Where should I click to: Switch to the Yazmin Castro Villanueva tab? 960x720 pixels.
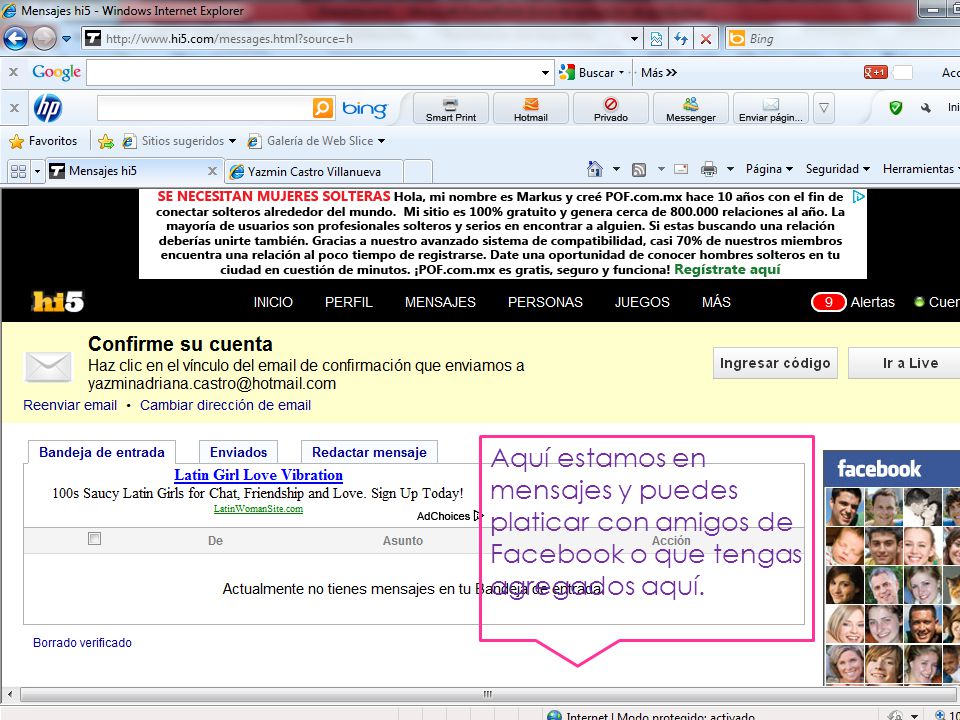(x=314, y=171)
